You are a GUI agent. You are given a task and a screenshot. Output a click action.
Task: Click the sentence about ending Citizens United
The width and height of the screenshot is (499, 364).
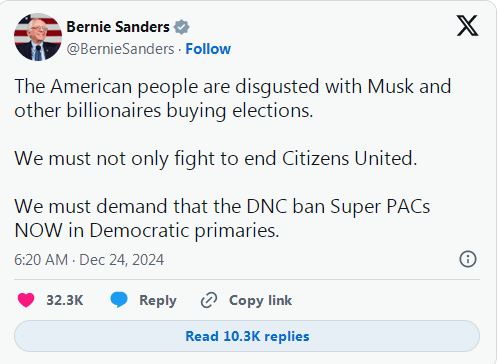(x=216, y=158)
